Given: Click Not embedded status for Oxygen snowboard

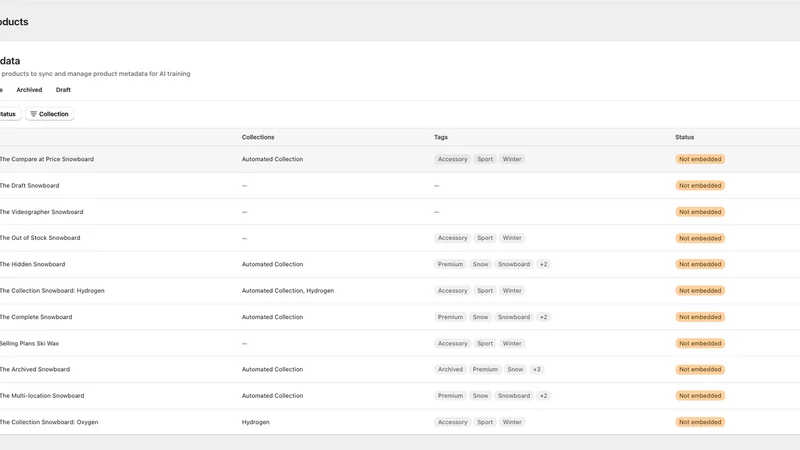Looking at the screenshot, I should point(700,422).
